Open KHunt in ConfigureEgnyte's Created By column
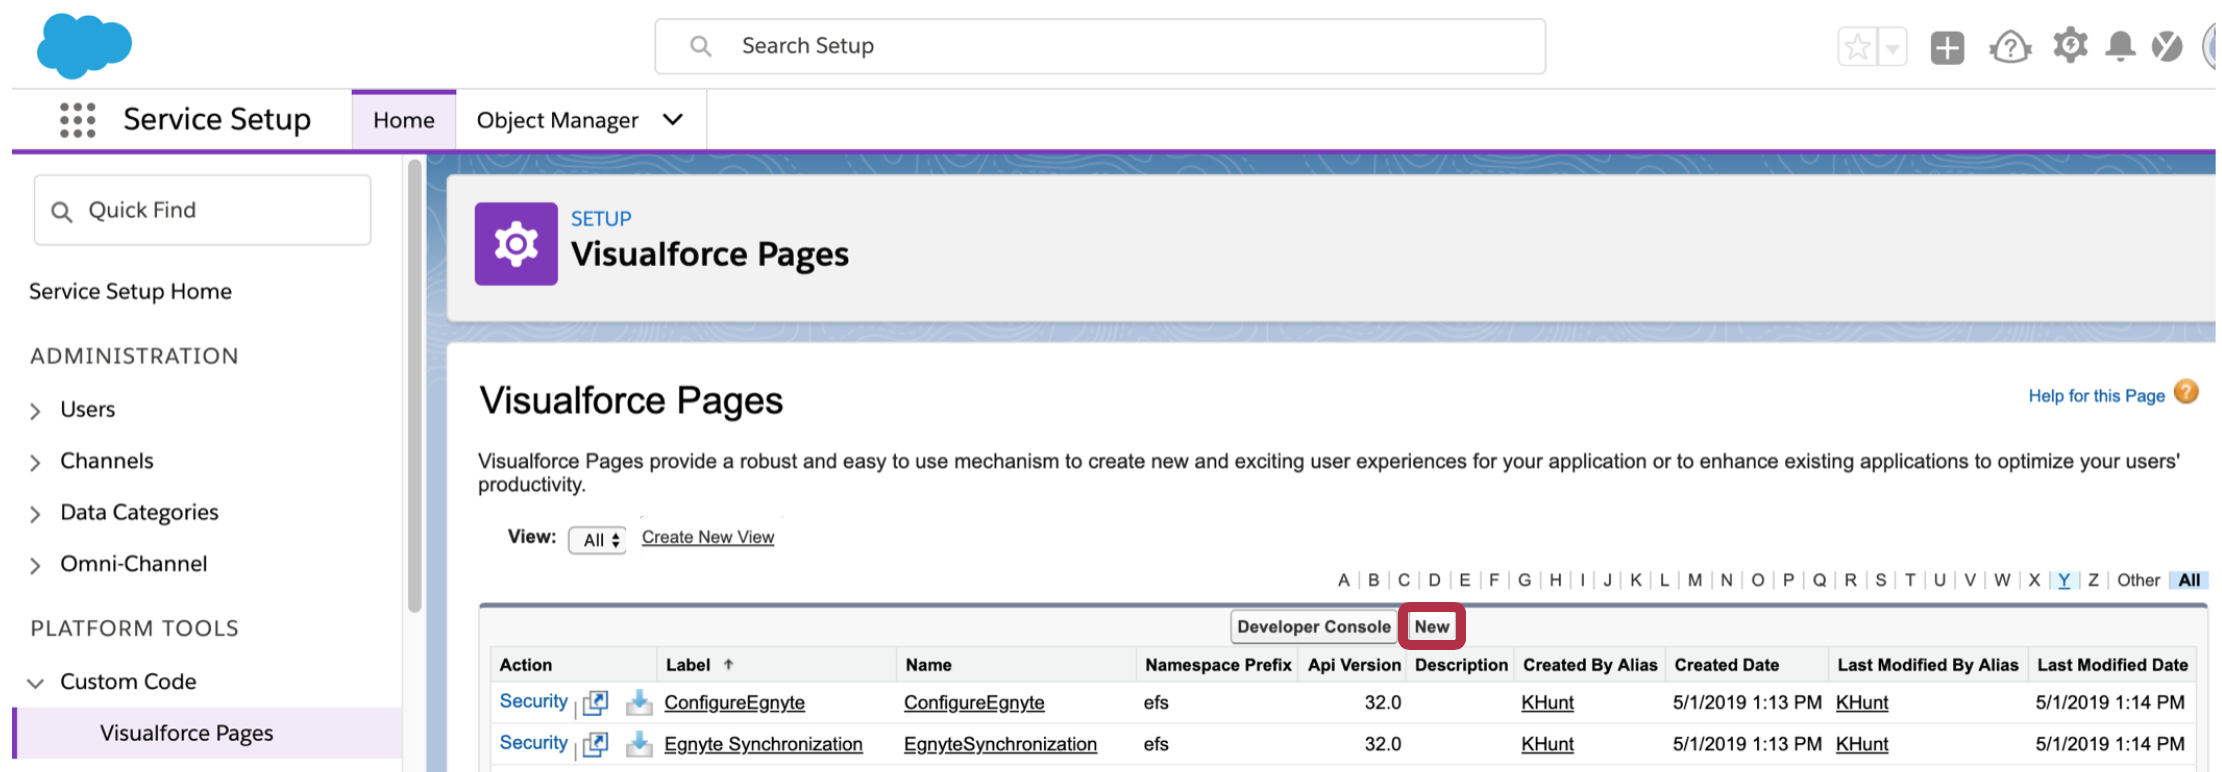Screen dimensions: 2222x772 [1547, 703]
